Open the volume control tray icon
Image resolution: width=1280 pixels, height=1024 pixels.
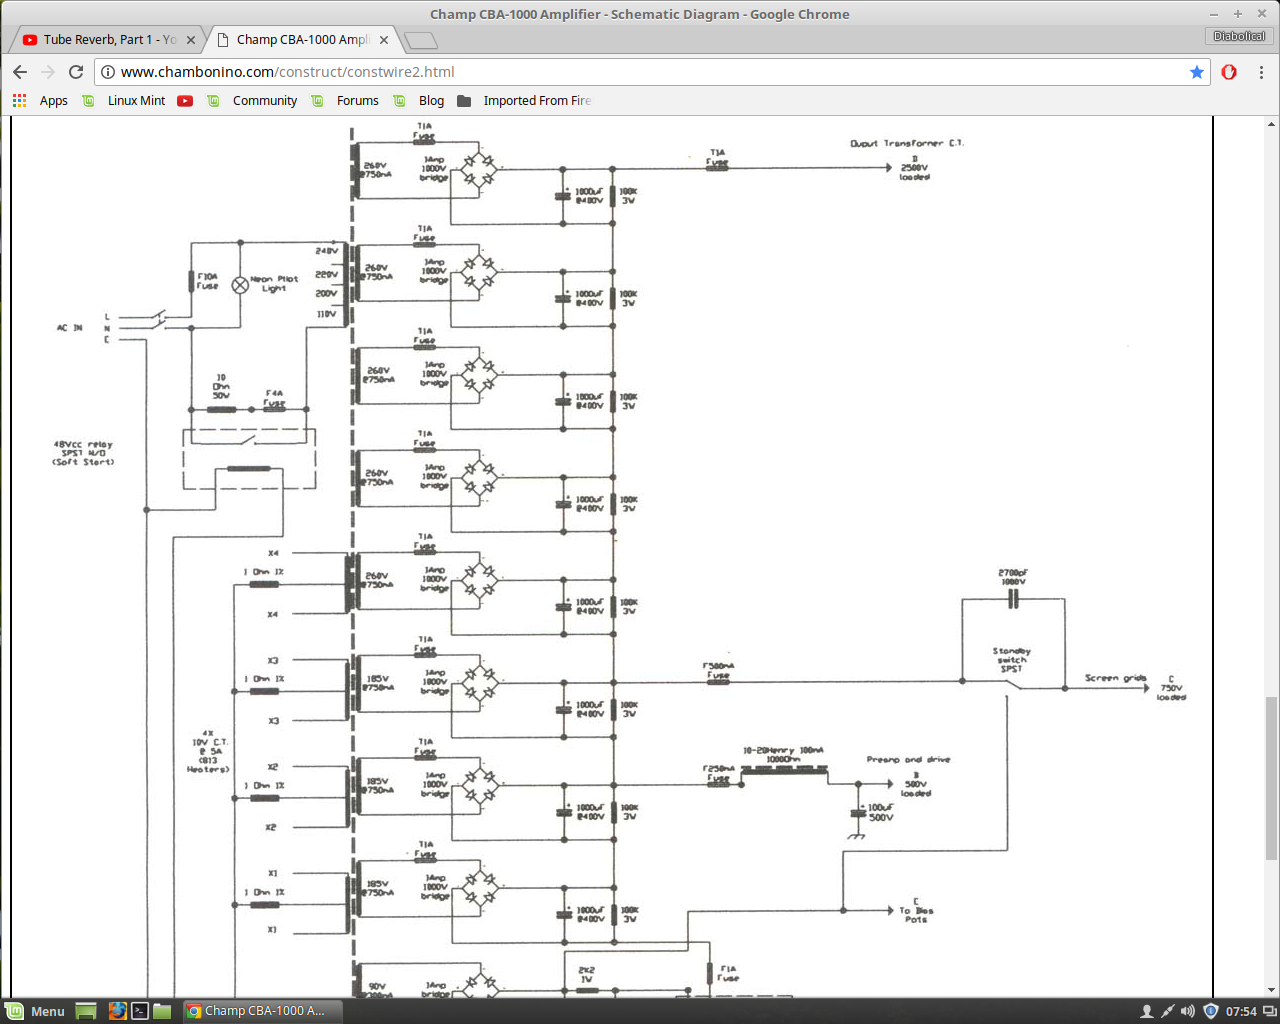pos(1188,1011)
